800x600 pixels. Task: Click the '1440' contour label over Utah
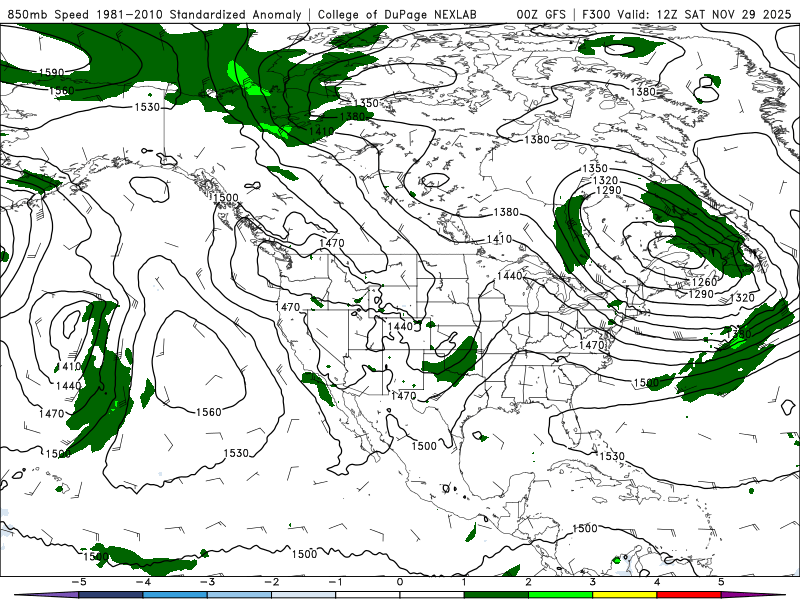click(x=400, y=327)
